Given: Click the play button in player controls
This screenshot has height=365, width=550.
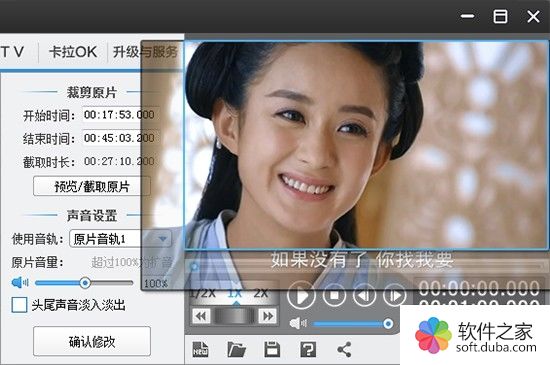Looking at the screenshot, I should (x=301, y=295).
